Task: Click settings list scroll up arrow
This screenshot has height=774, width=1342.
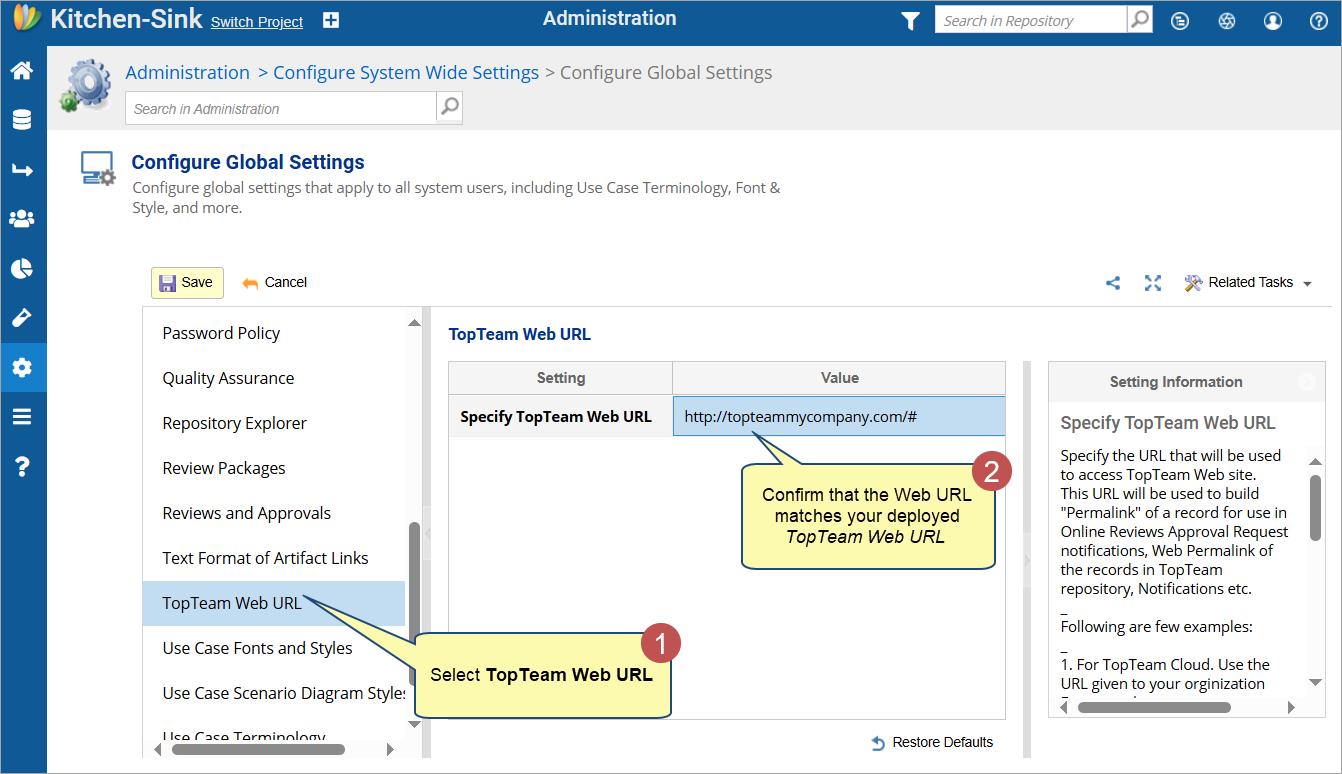Action: [414, 322]
